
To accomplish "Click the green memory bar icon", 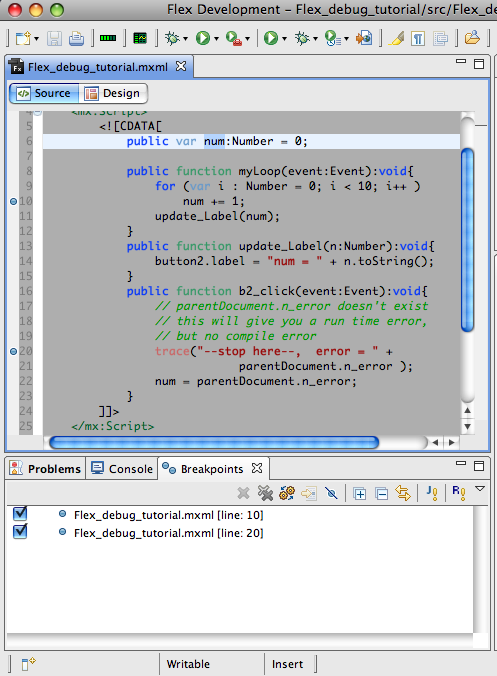I will point(108,38).
